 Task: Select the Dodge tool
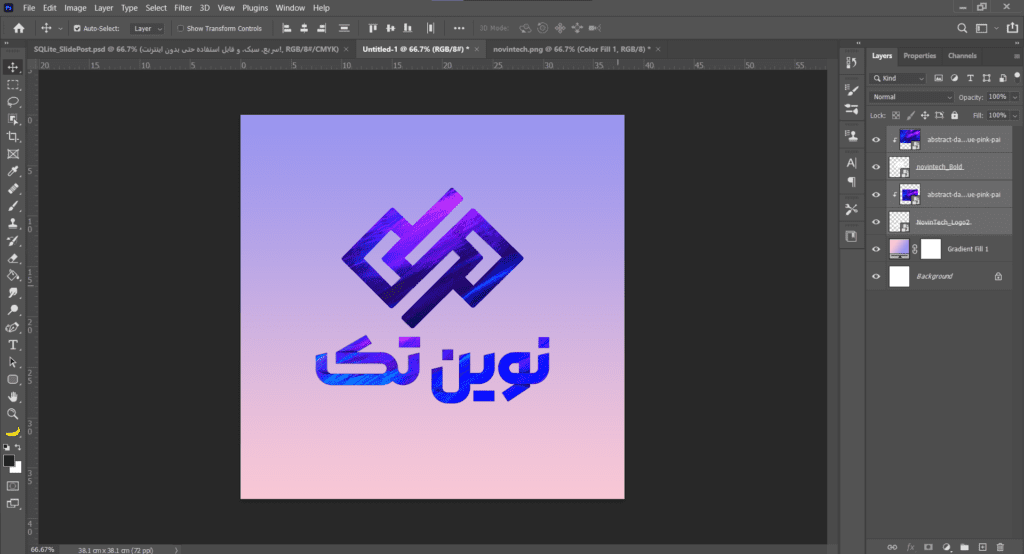(12, 310)
